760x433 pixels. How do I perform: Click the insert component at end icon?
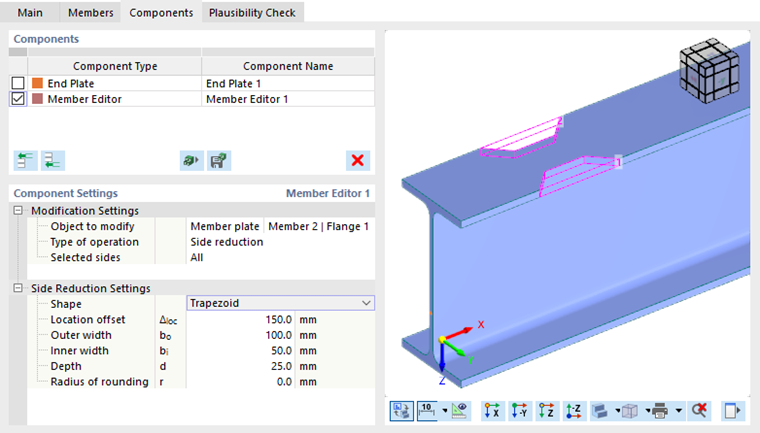tap(53, 160)
